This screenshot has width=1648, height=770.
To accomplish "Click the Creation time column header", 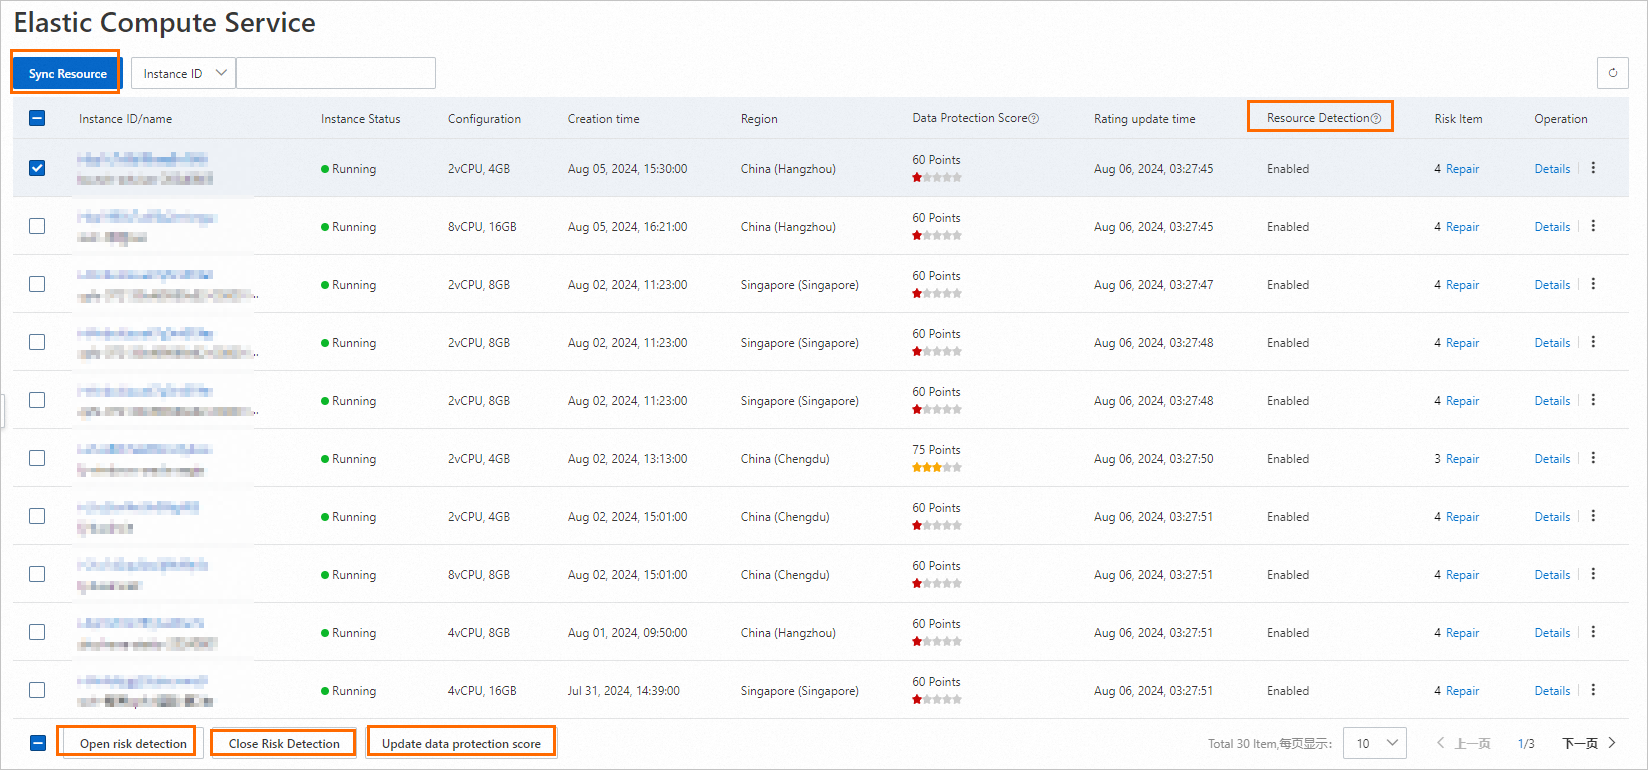I will [603, 119].
